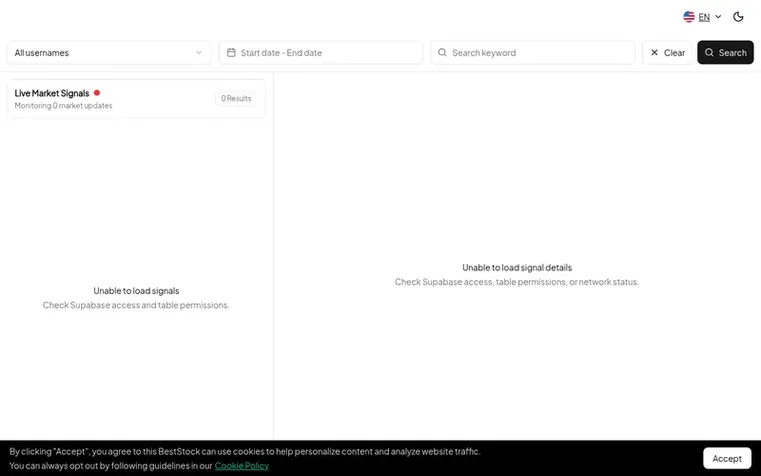Click the US flag language icon

[689, 17]
